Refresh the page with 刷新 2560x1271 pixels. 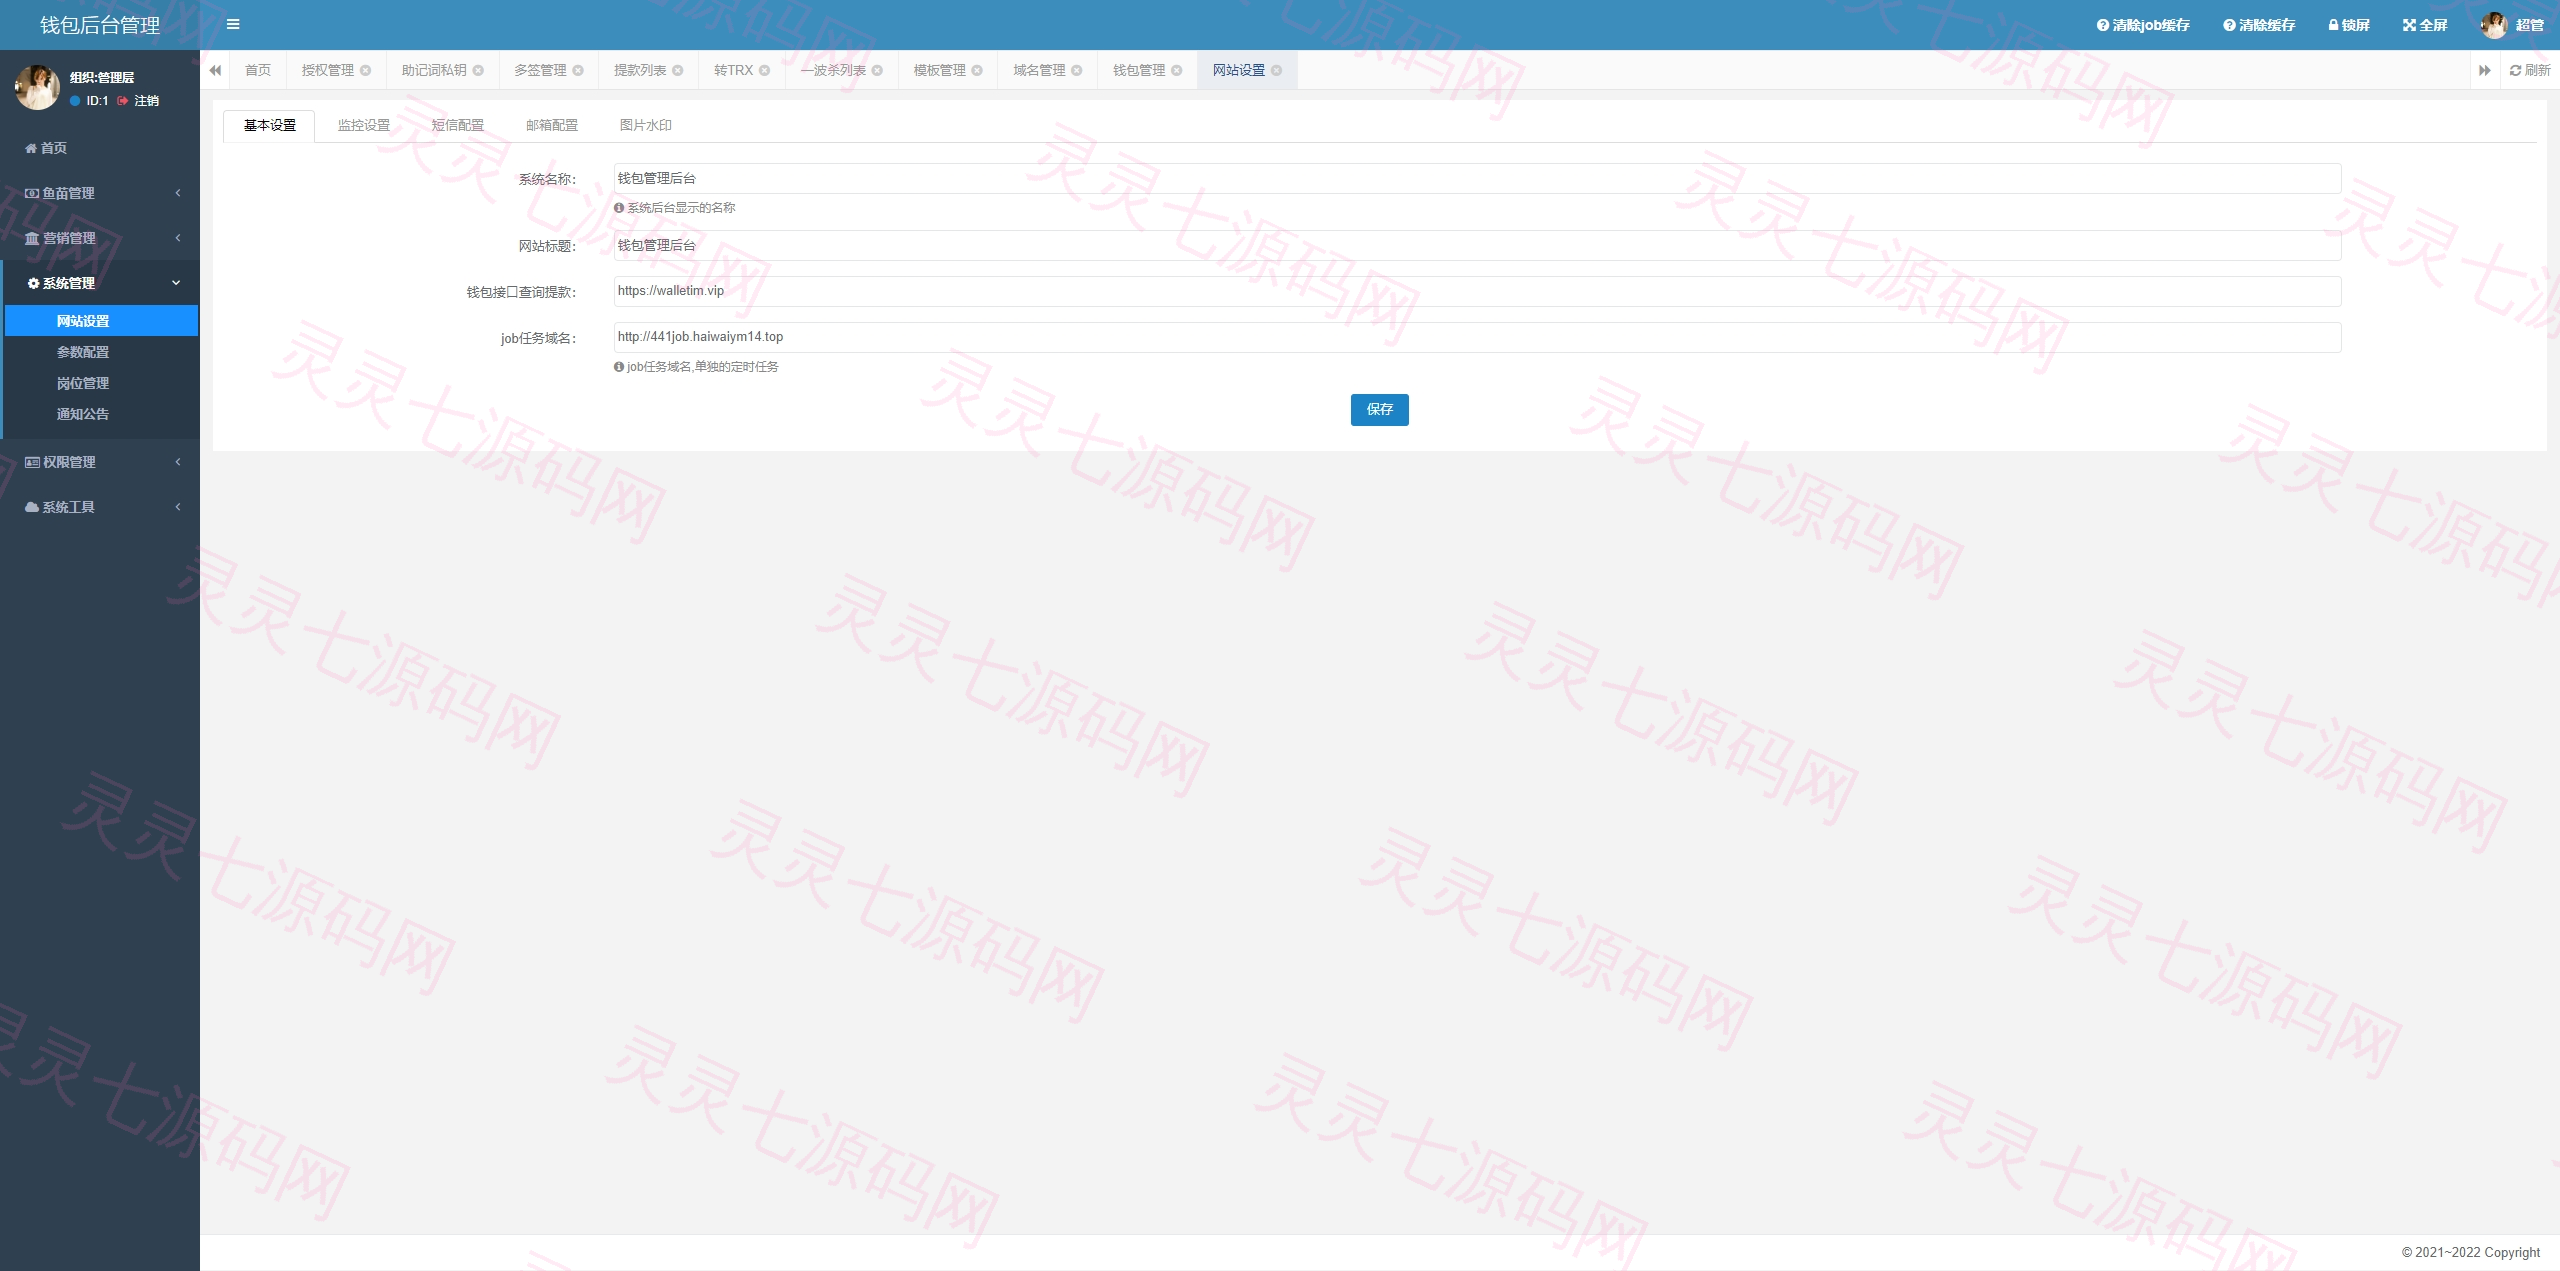pos(2530,70)
